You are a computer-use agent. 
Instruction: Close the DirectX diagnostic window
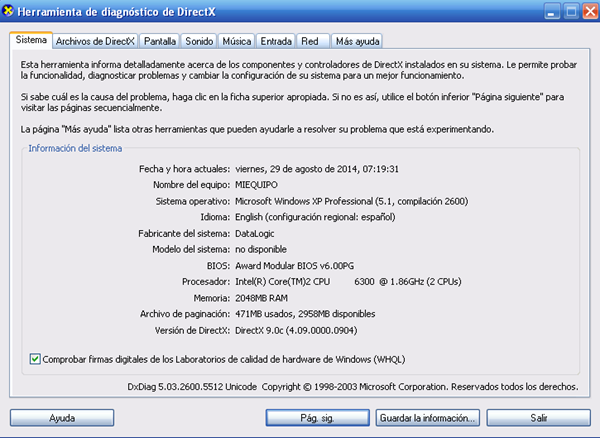coord(591,11)
